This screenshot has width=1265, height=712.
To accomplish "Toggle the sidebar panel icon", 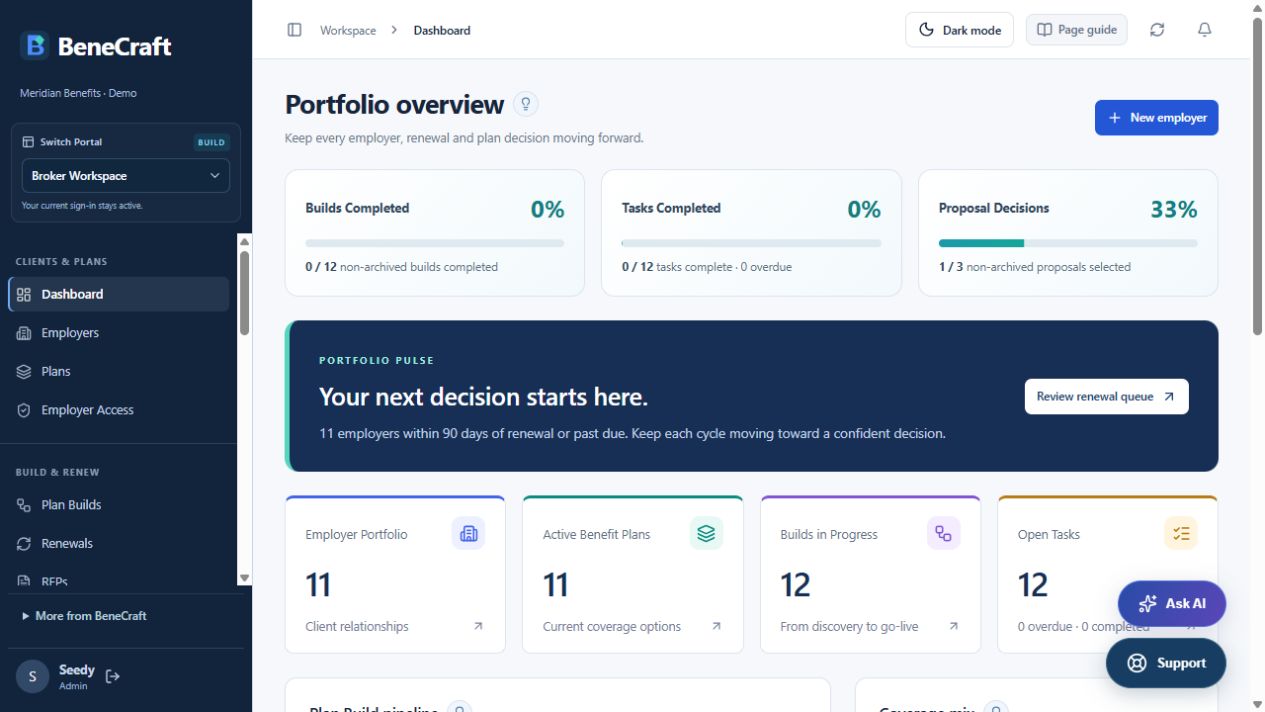I will [x=294, y=30].
